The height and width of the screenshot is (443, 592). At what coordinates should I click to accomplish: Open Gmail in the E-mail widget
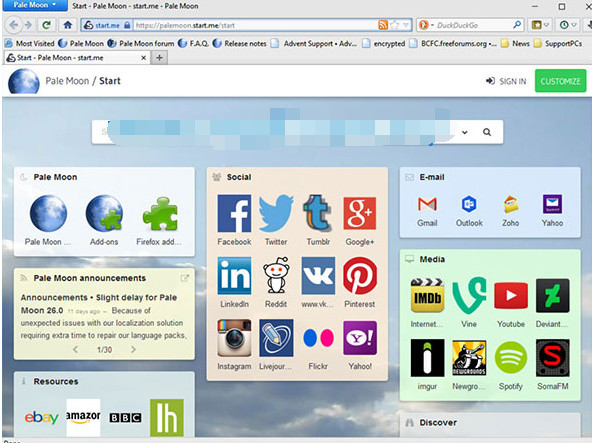point(427,204)
